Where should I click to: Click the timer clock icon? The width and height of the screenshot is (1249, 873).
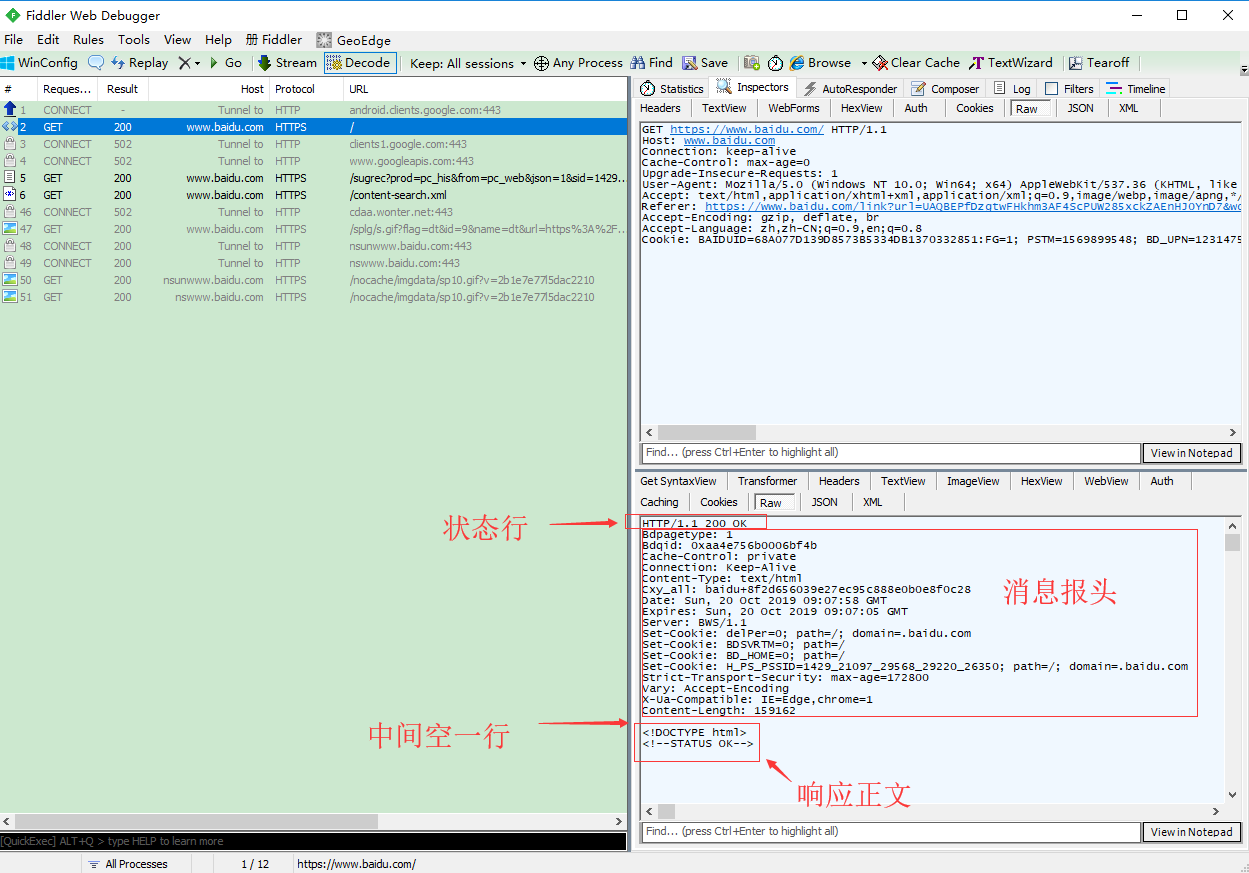776,62
